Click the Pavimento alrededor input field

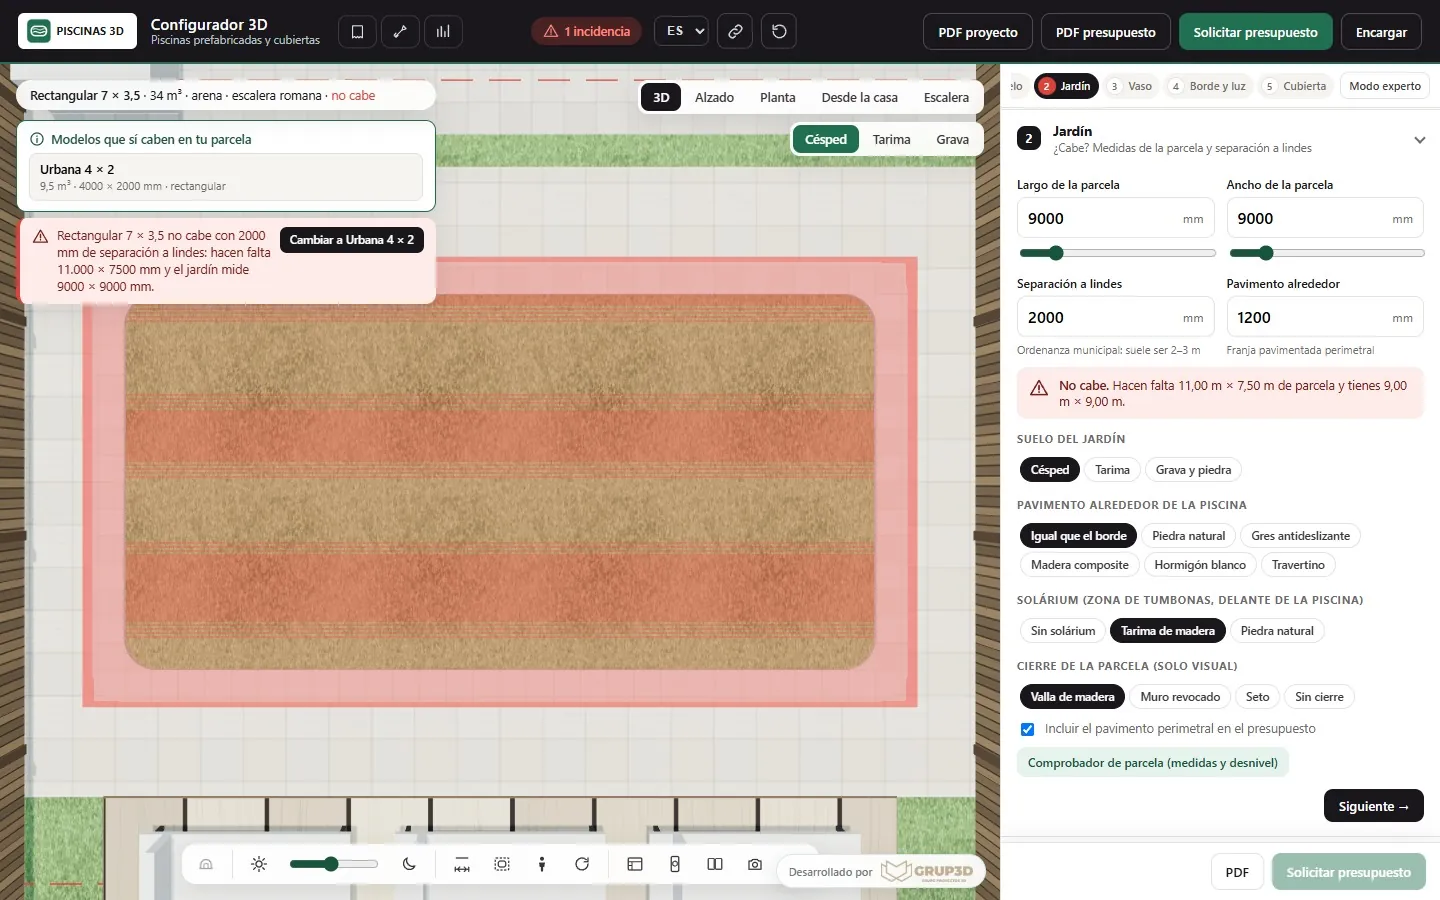click(x=1324, y=317)
